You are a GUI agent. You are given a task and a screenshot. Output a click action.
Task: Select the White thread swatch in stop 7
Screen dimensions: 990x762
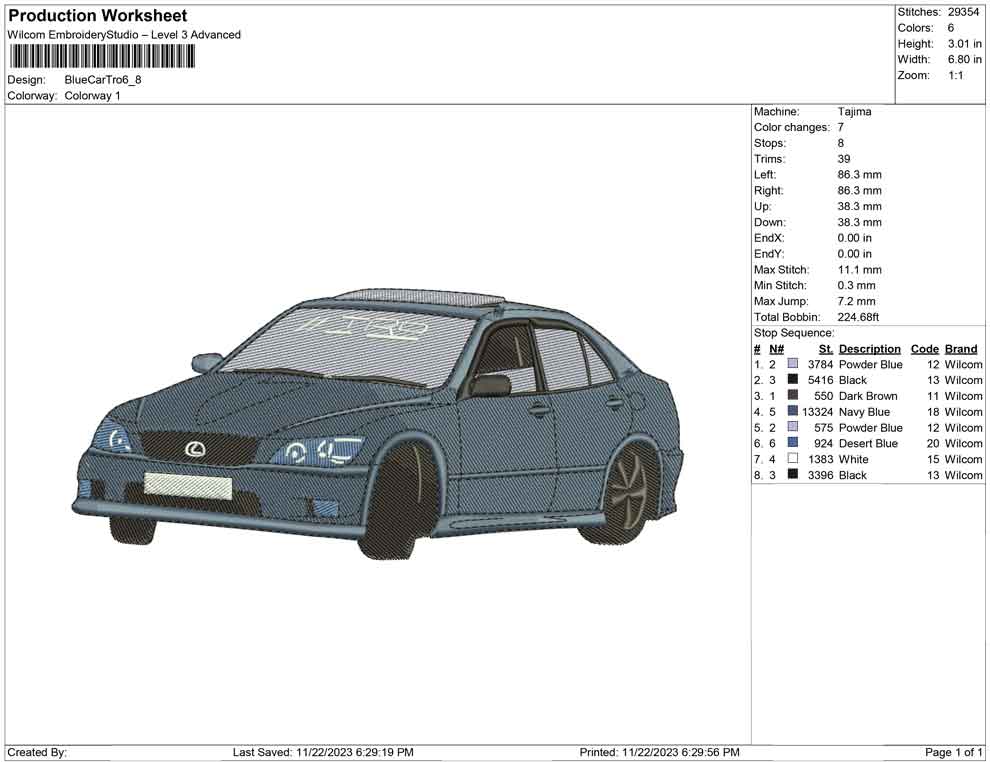[x=793, y=459]
